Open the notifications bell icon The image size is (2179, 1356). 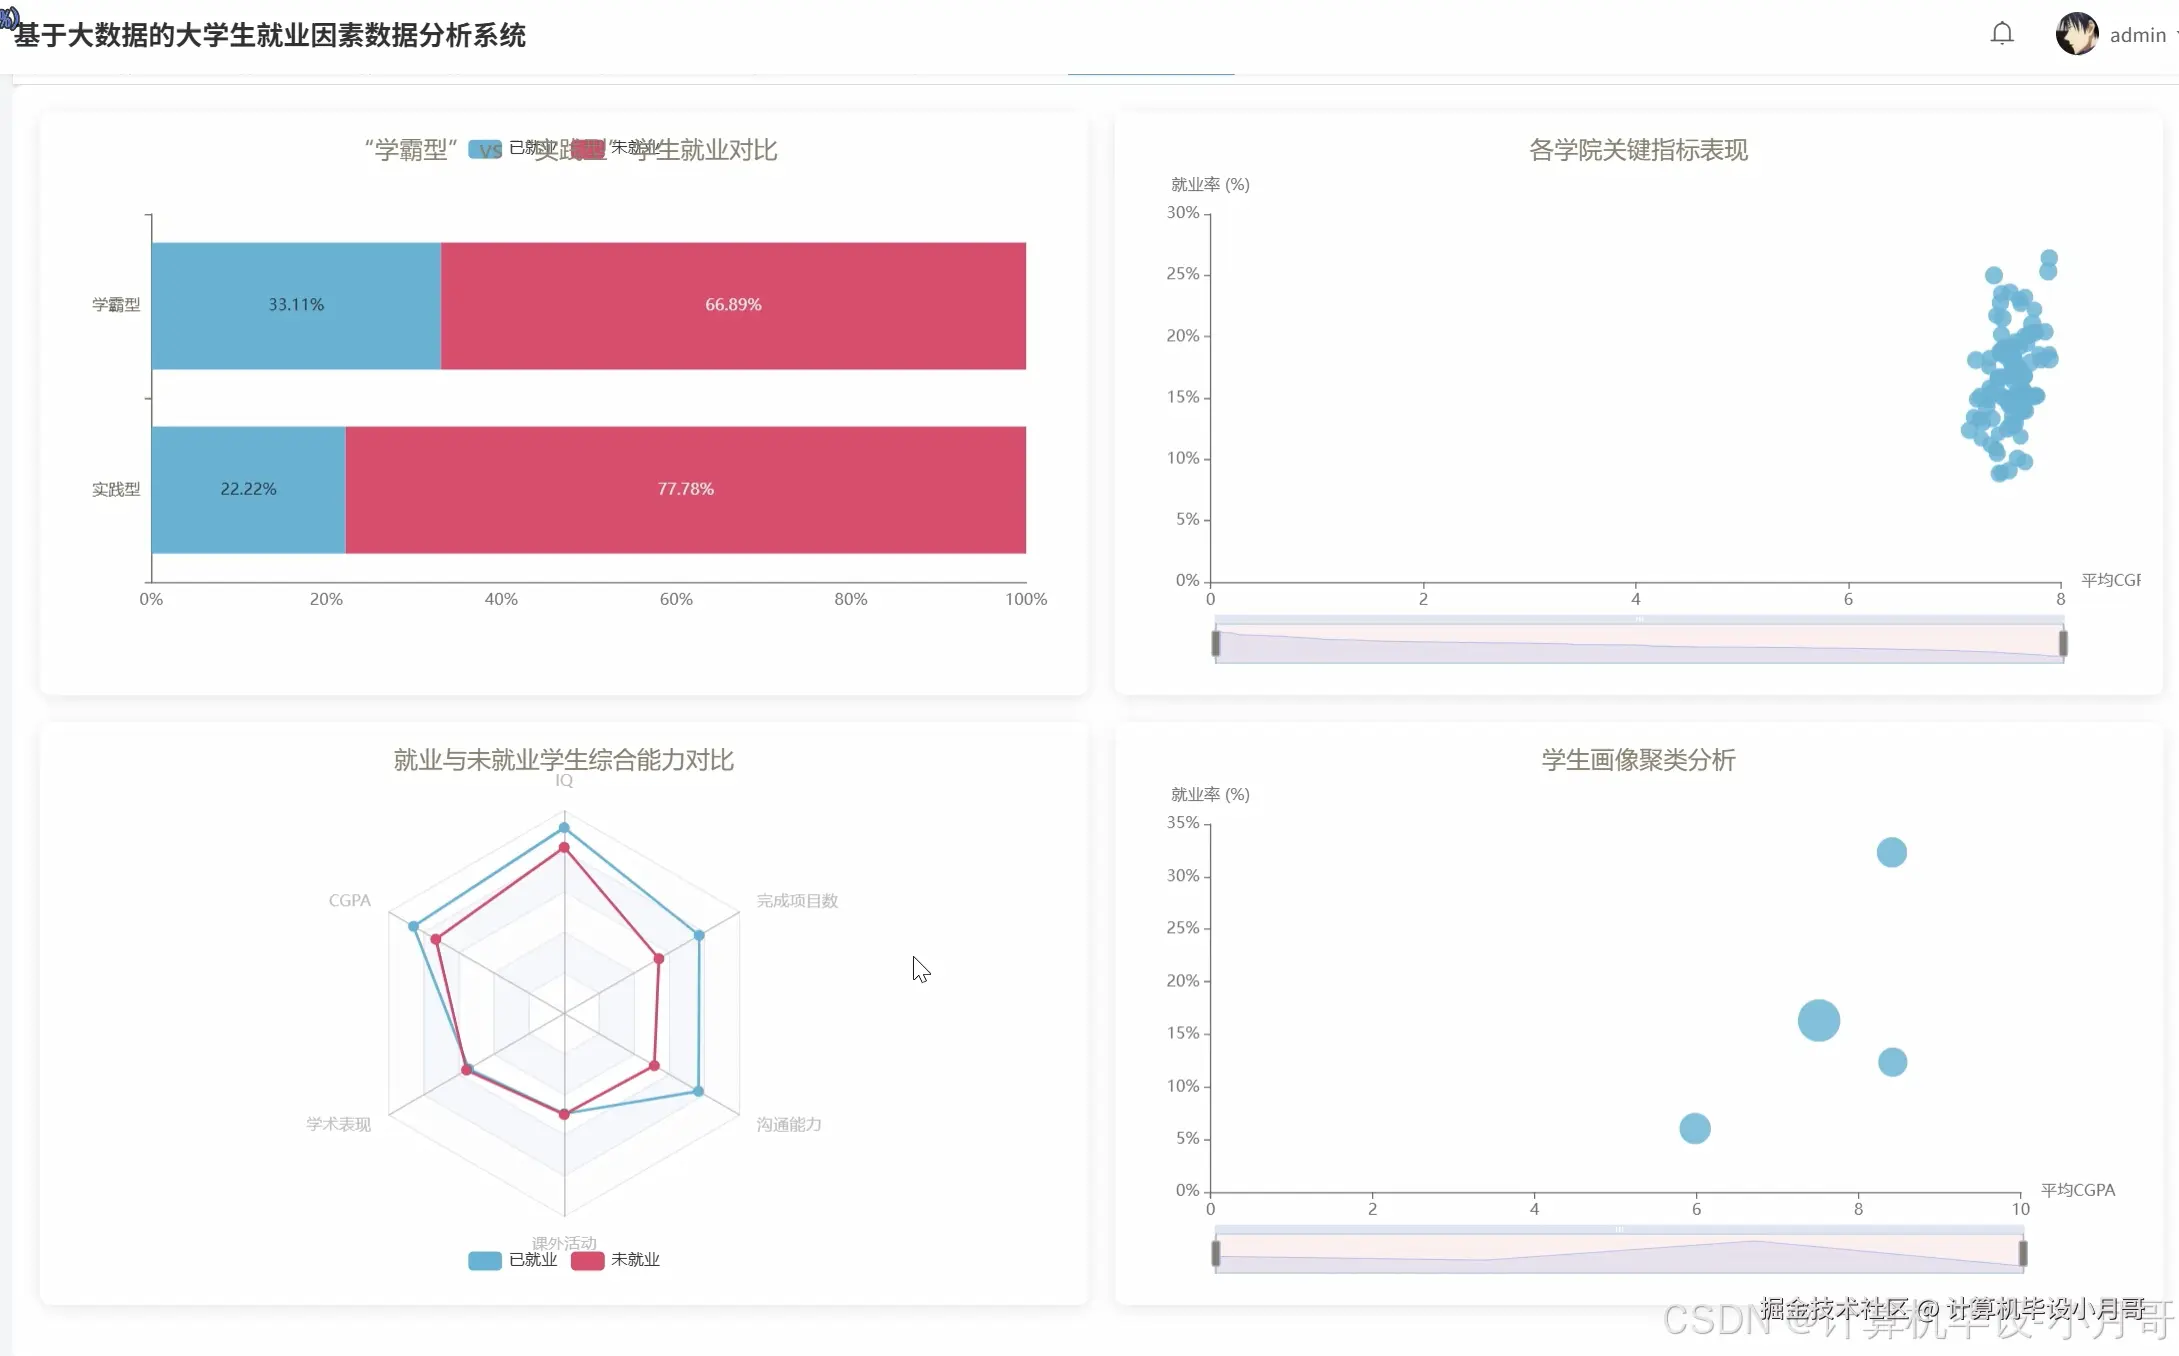(2002, 33)
